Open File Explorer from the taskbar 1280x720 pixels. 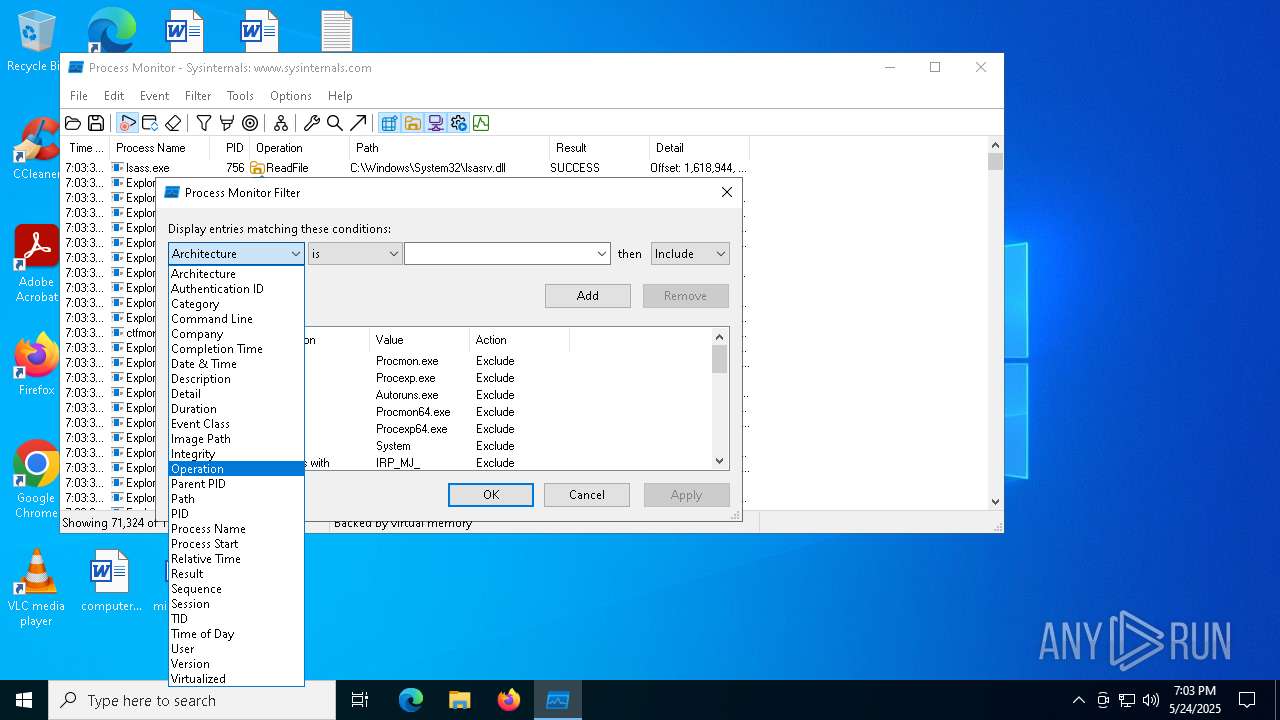[x=459, y=700]
